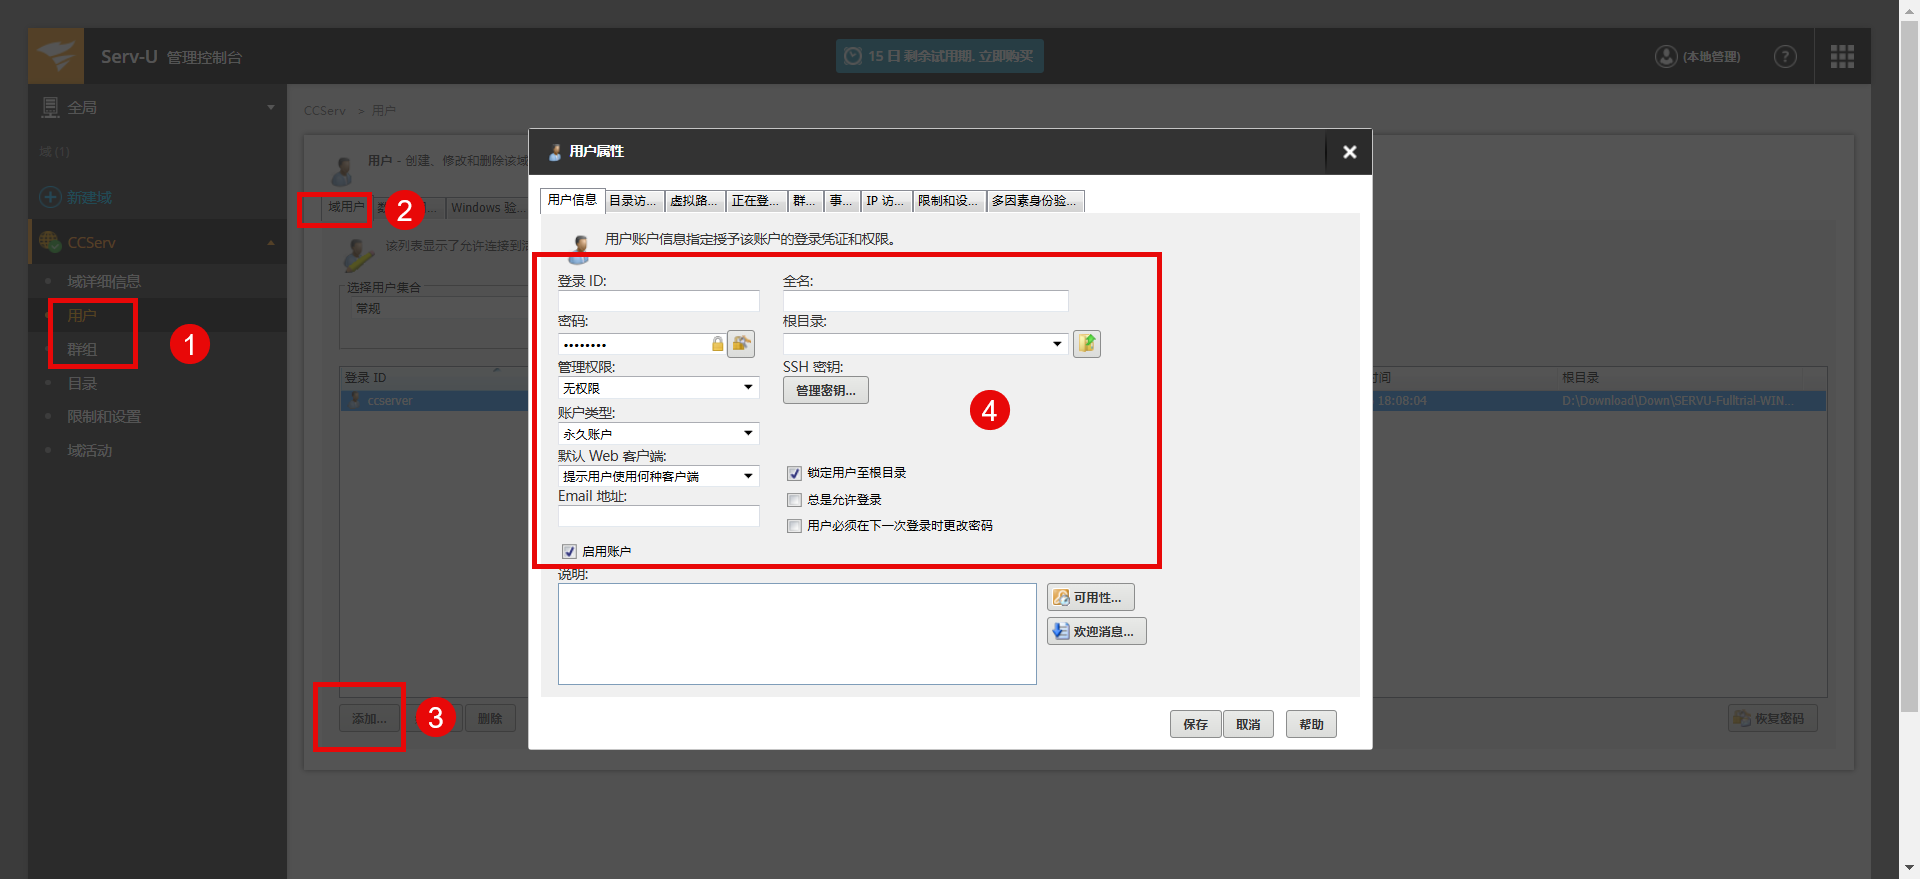The height and width of the screenshot is (879, 1920).
Task: Click the 保存 button
Action: (1196, 724)
